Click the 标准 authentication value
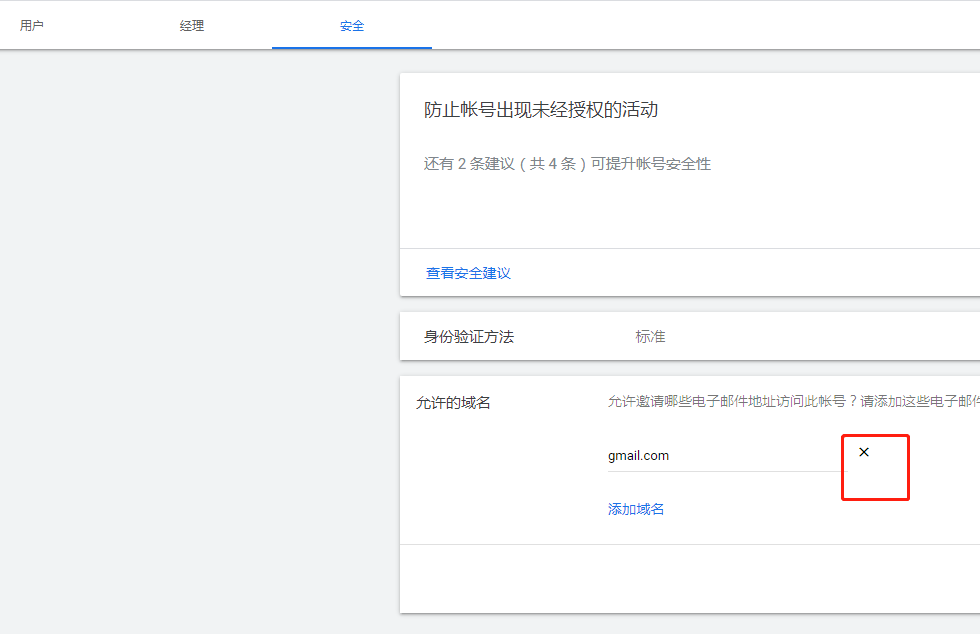 click(650, 336)
